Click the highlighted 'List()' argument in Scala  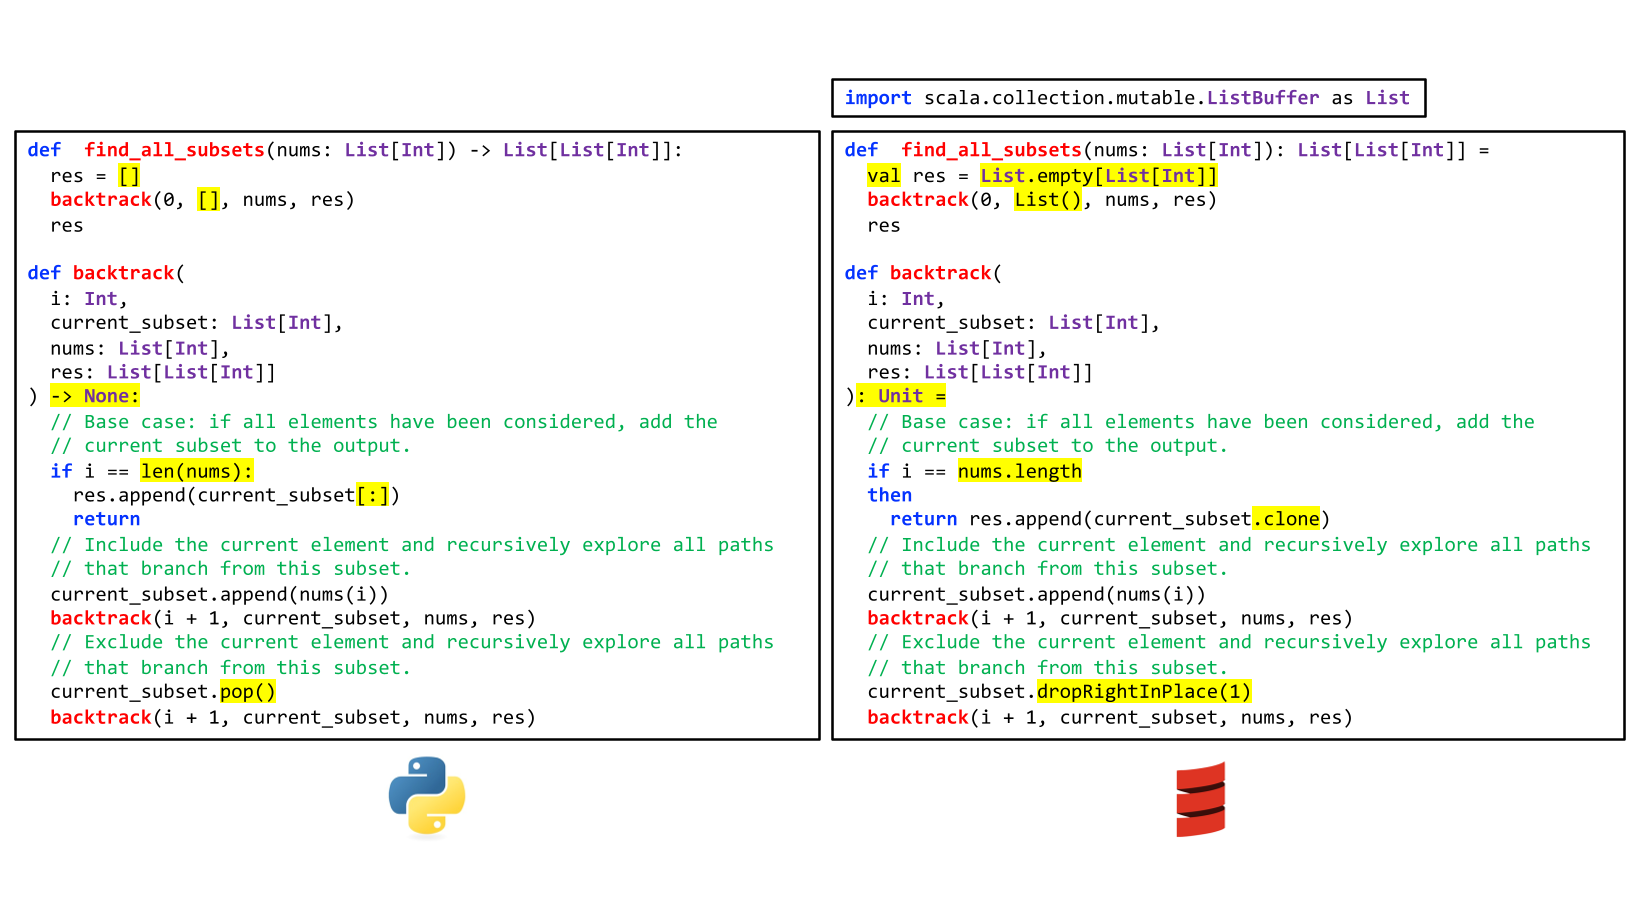click(x=1047, y=200)
